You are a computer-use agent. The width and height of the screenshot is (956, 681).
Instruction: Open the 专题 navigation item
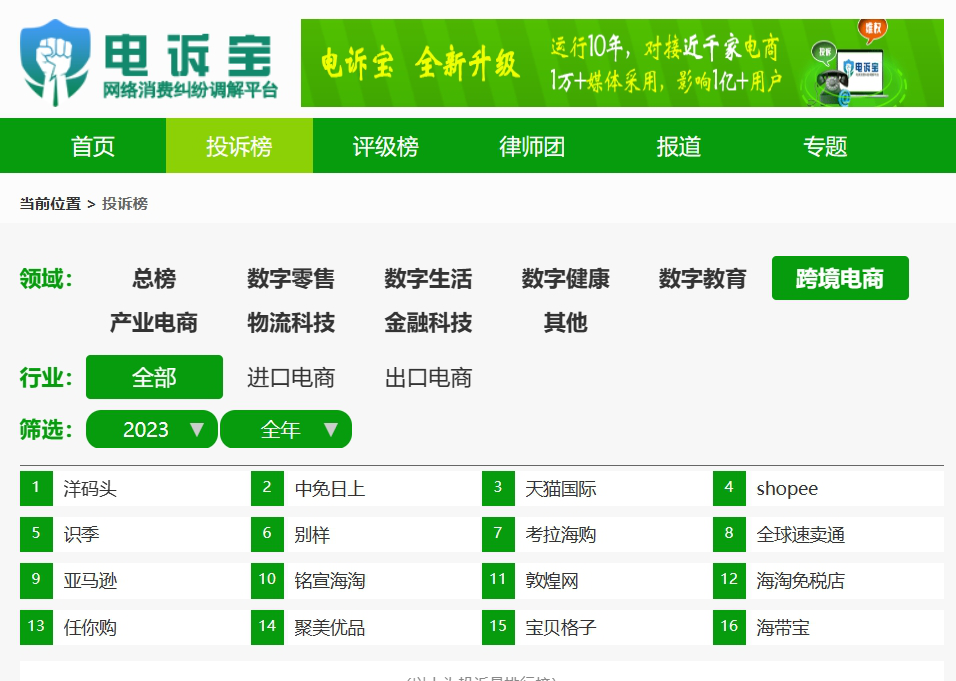point(825,146)
